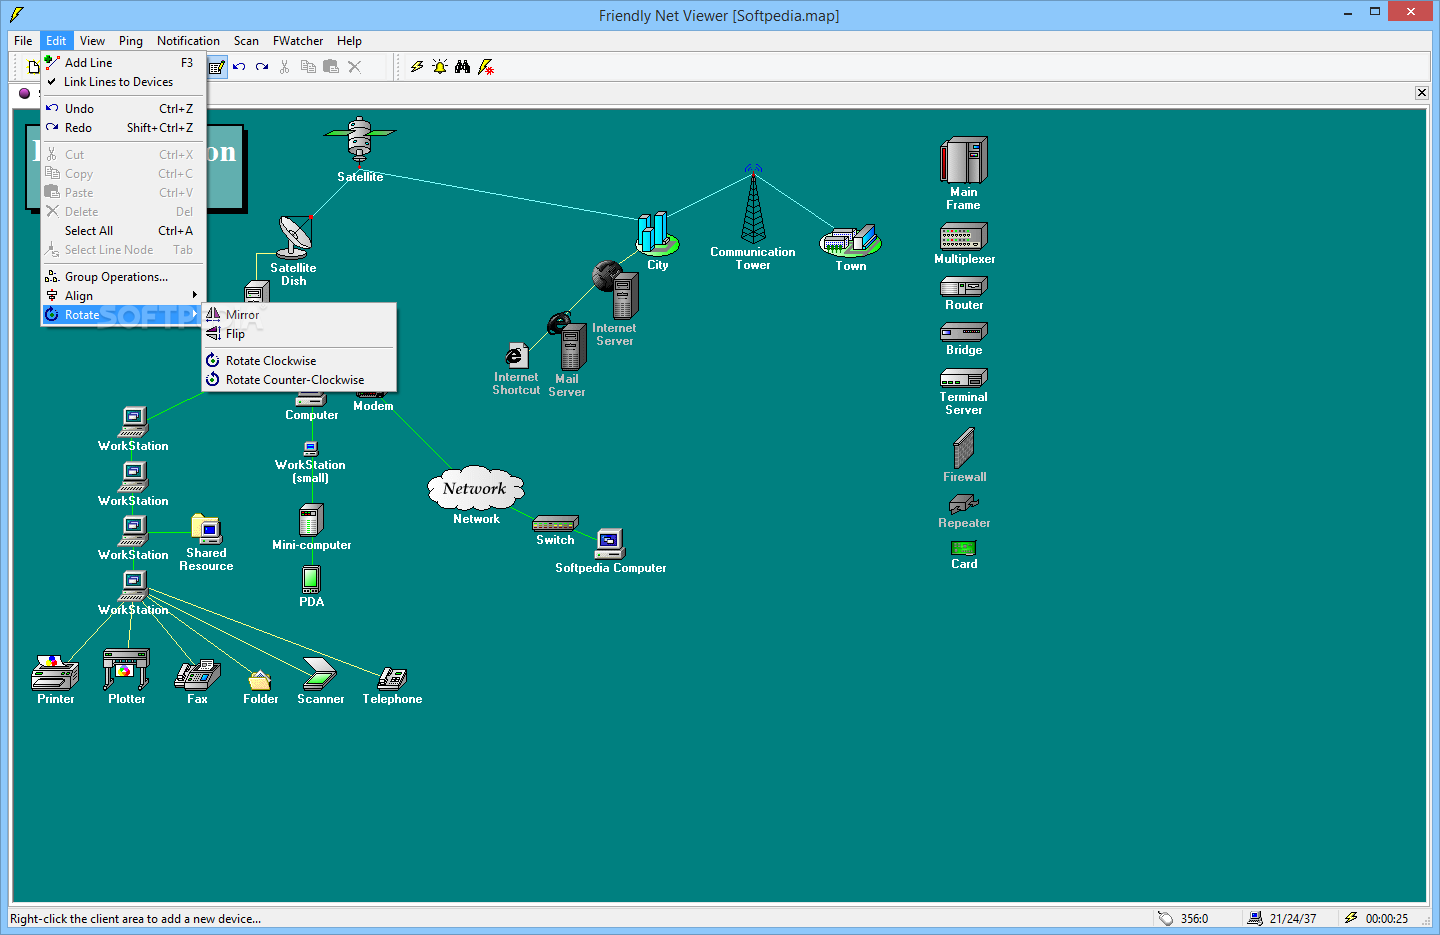
Task: Click the Copy toolbar icon
Action: pyautogui.click(x=308, y=67)
